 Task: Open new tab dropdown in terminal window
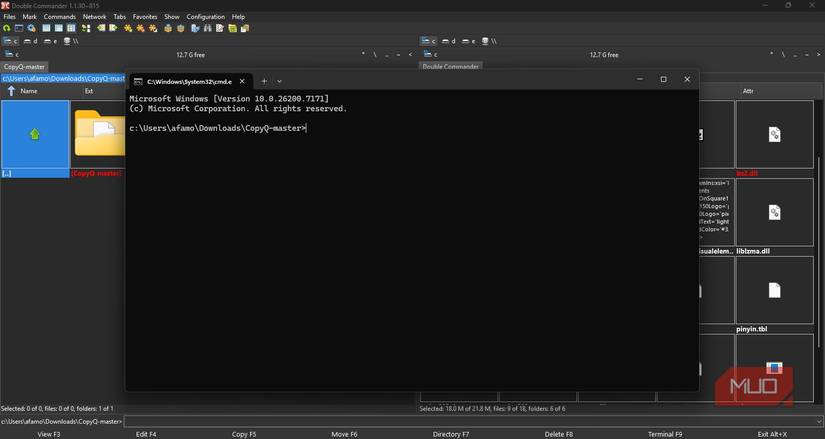[279, 81]
